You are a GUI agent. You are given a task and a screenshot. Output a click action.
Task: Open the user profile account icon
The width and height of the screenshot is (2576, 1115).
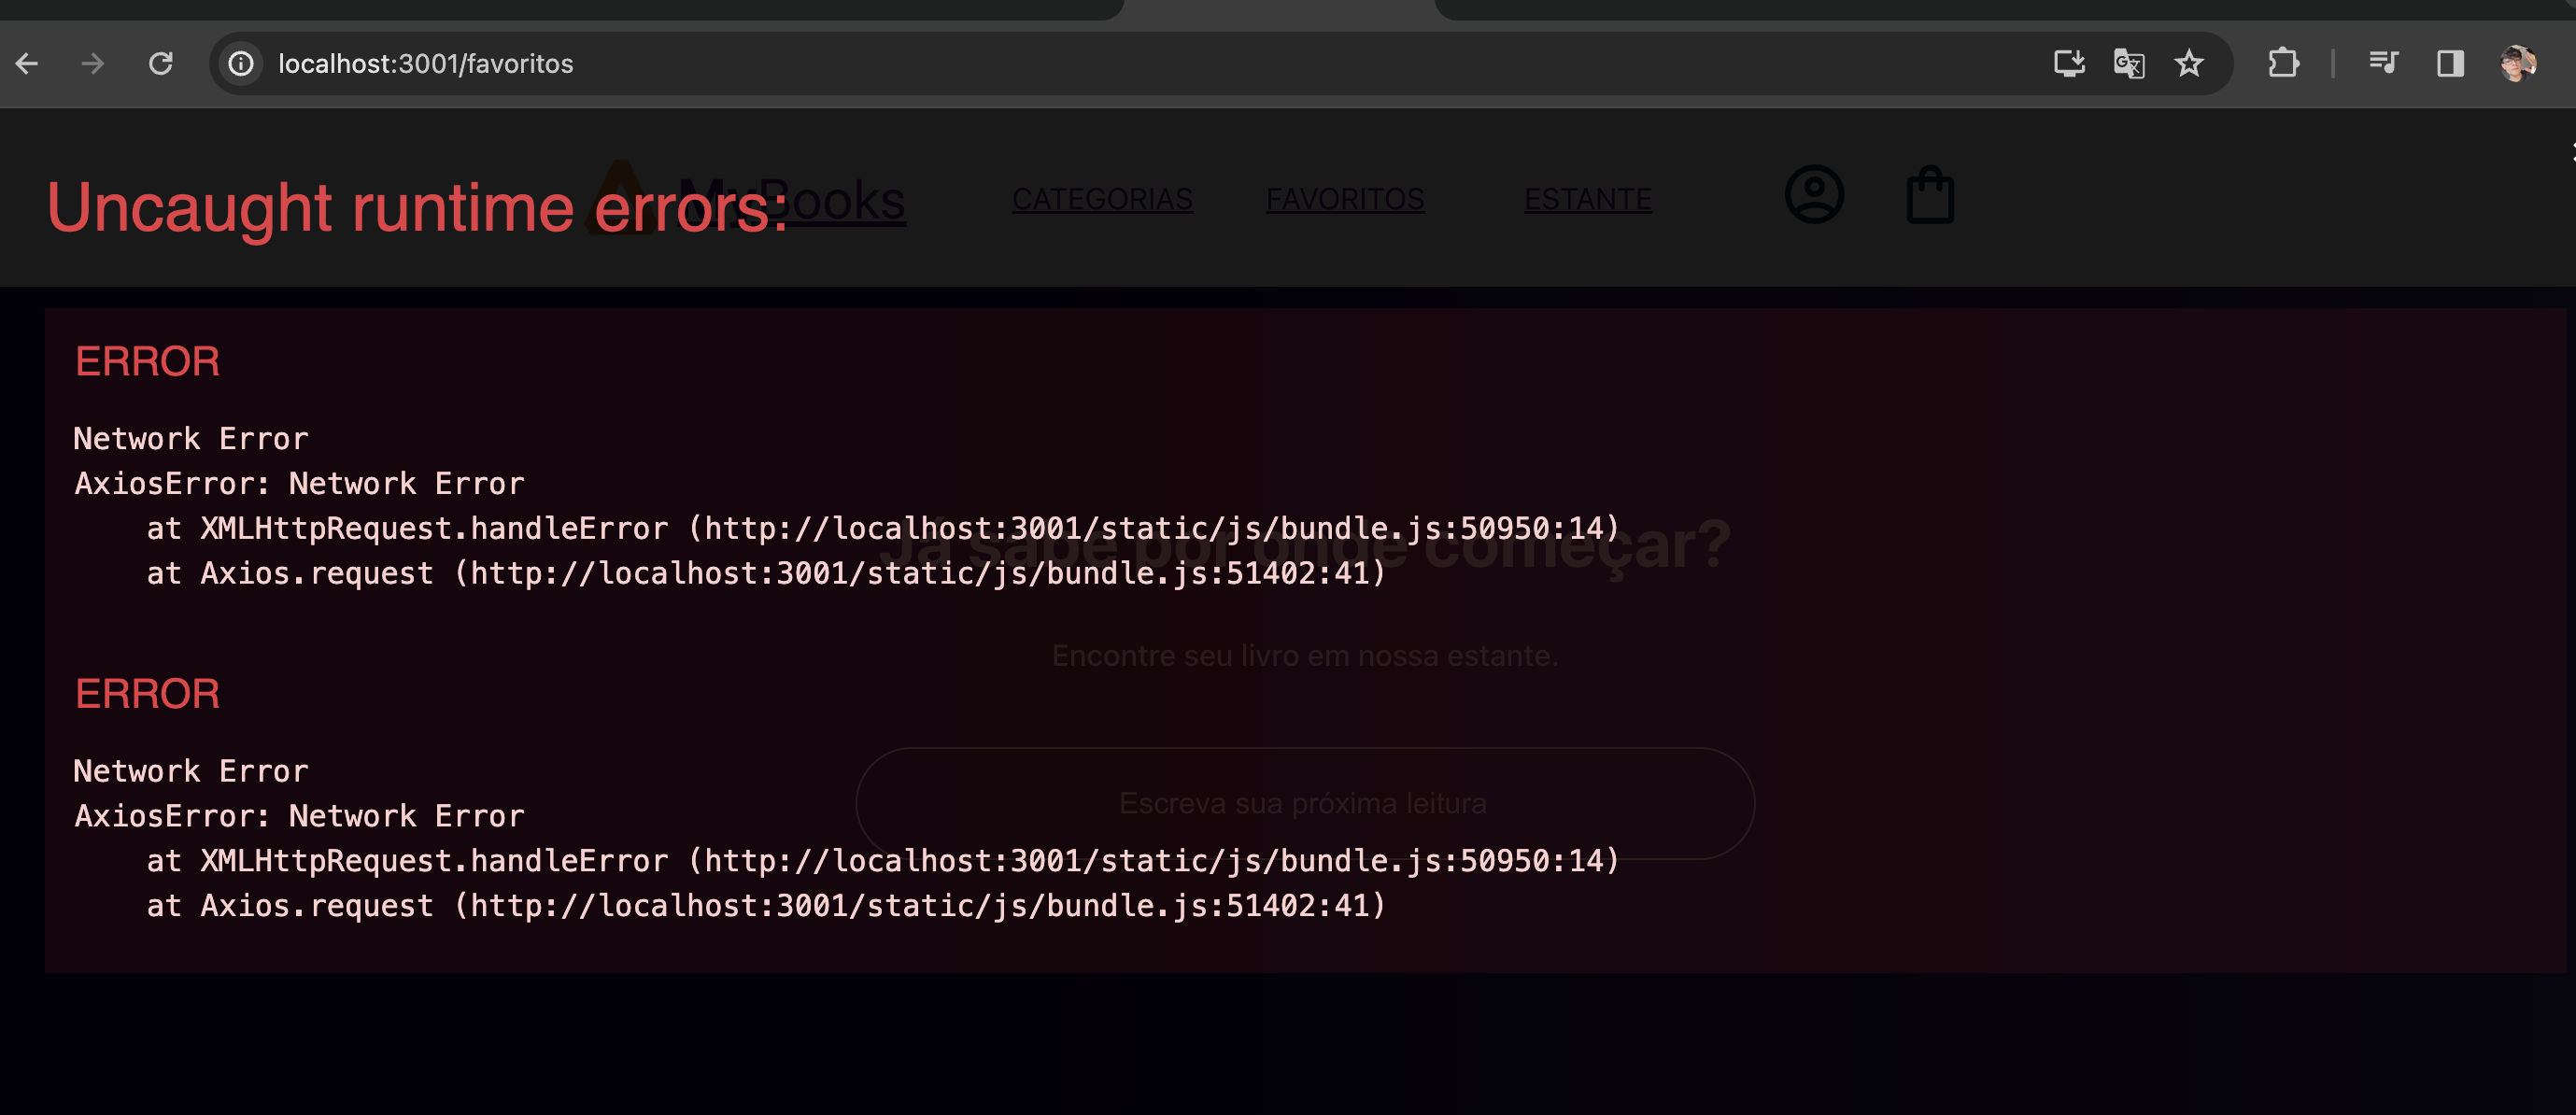pos(1814,194)
